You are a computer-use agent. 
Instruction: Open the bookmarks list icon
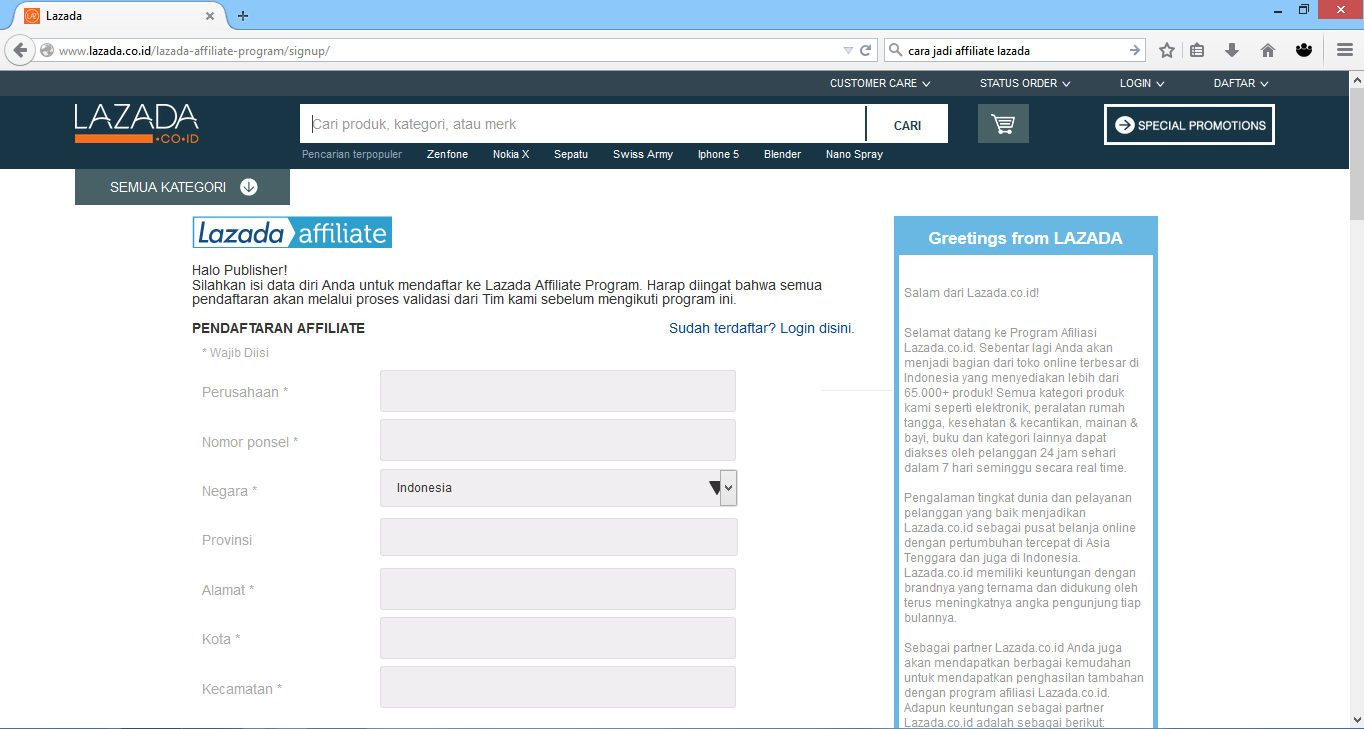[x=1197, y=50]
